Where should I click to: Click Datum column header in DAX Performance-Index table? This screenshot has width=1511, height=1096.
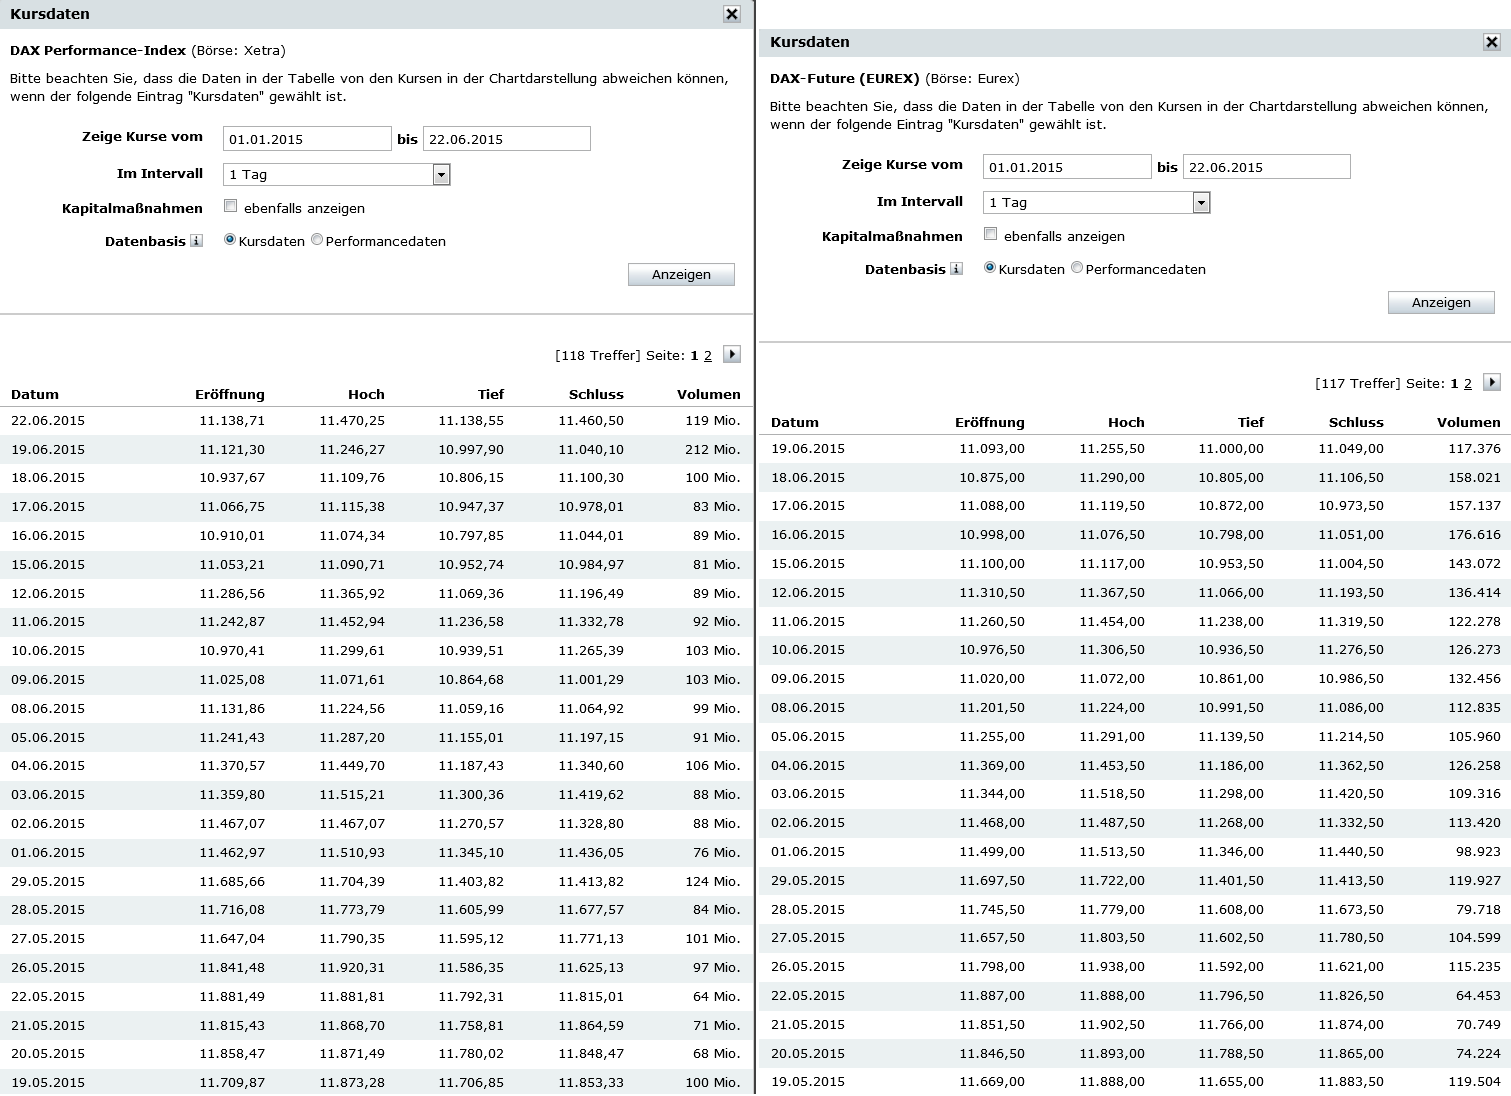pos(35,395)
